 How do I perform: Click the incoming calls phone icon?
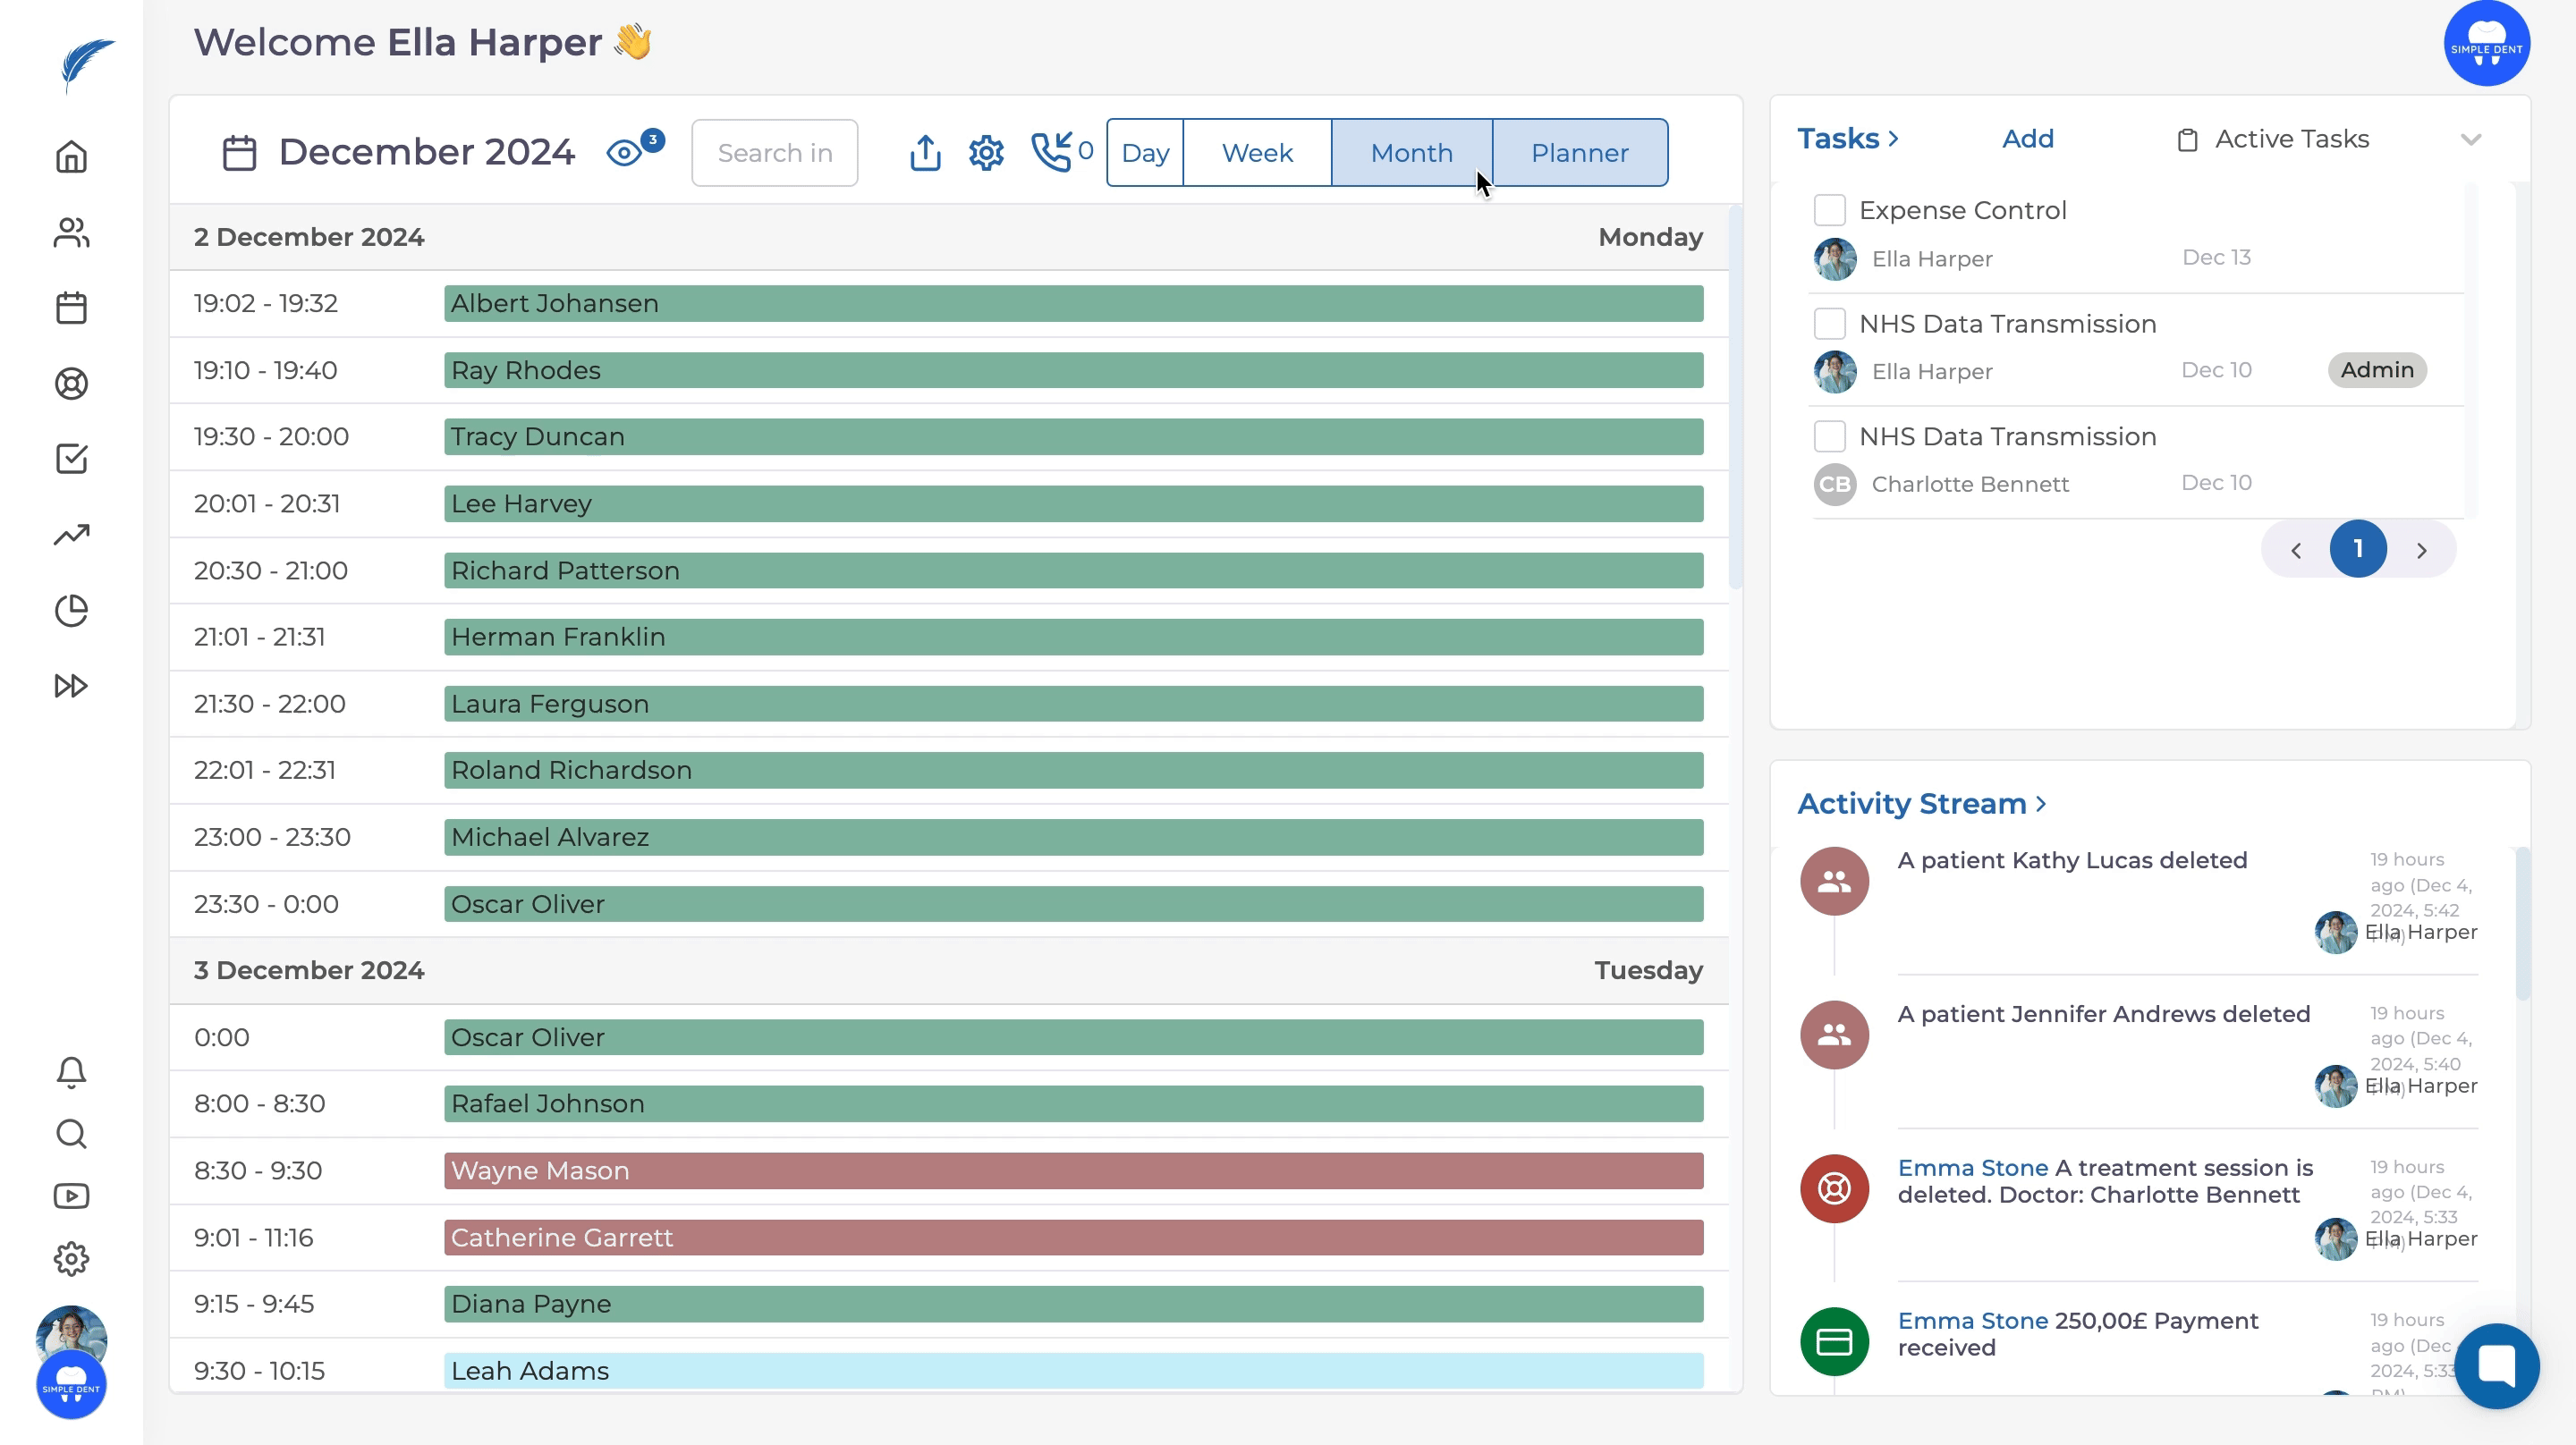pyautogui.click(x=1052, y=153)
